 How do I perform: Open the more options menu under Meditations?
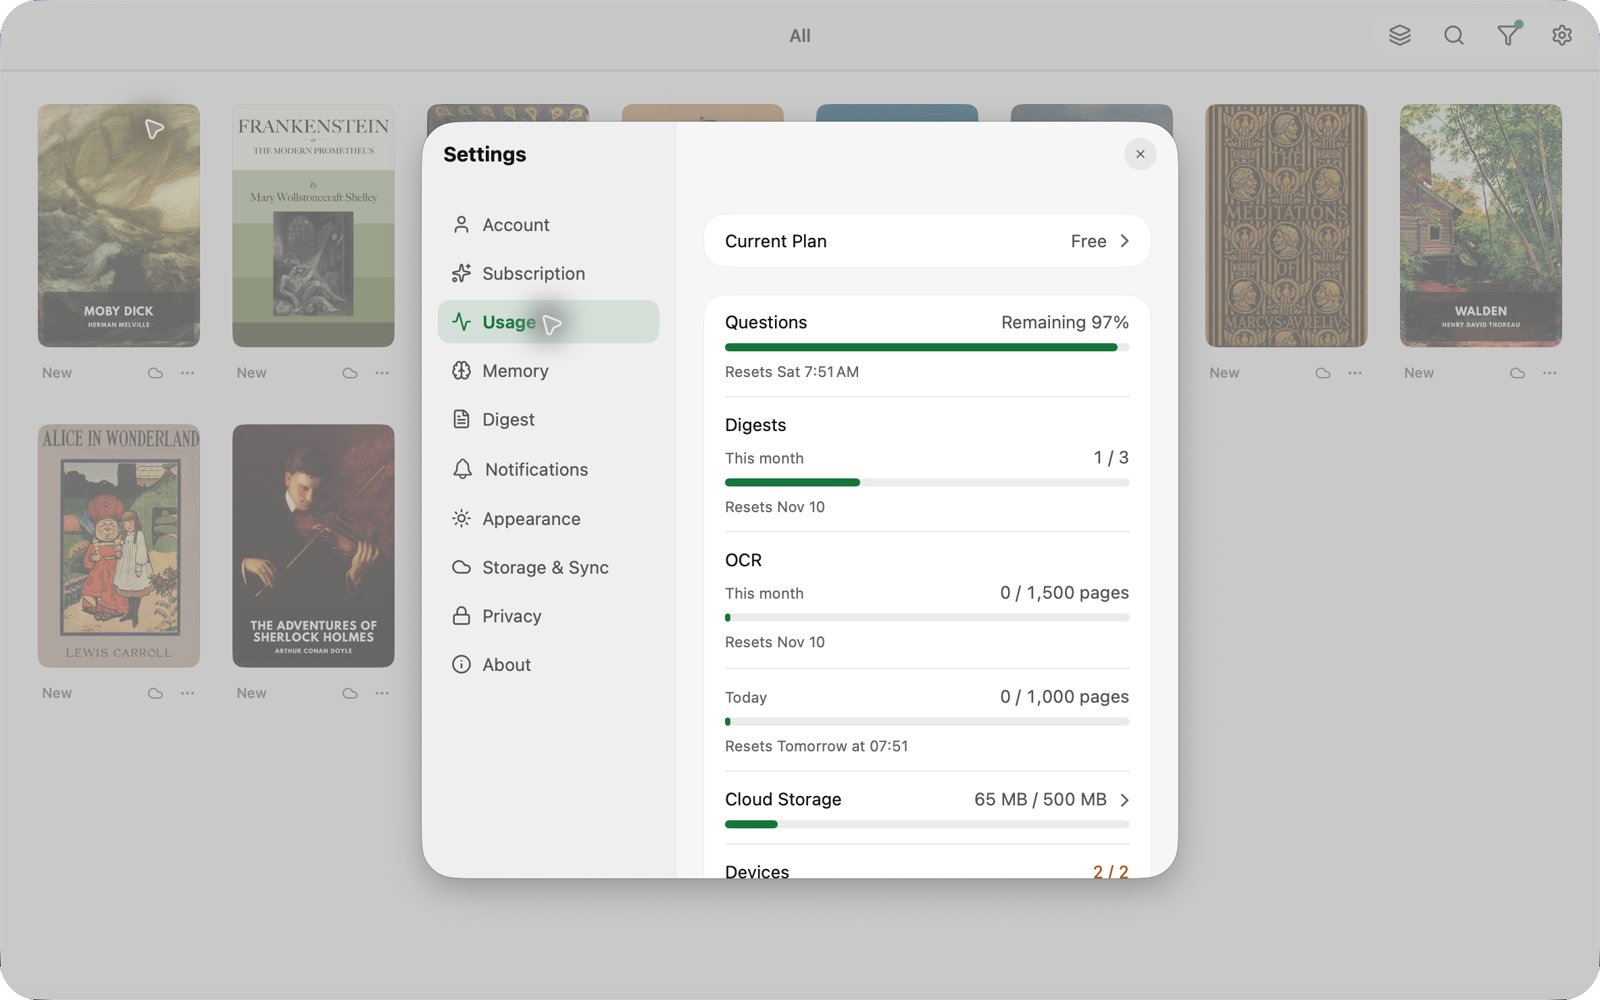(x=1355, y=373)
